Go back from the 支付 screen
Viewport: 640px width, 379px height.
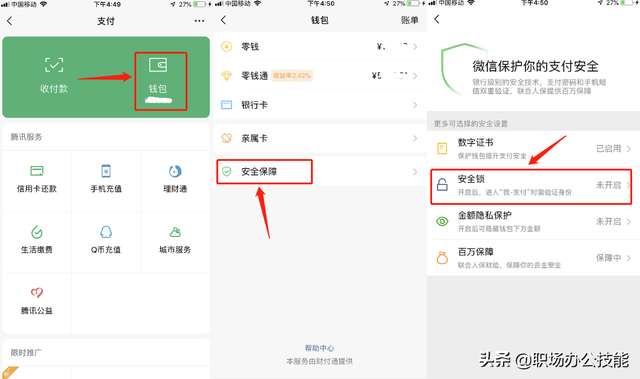click(x=10, y=21)
